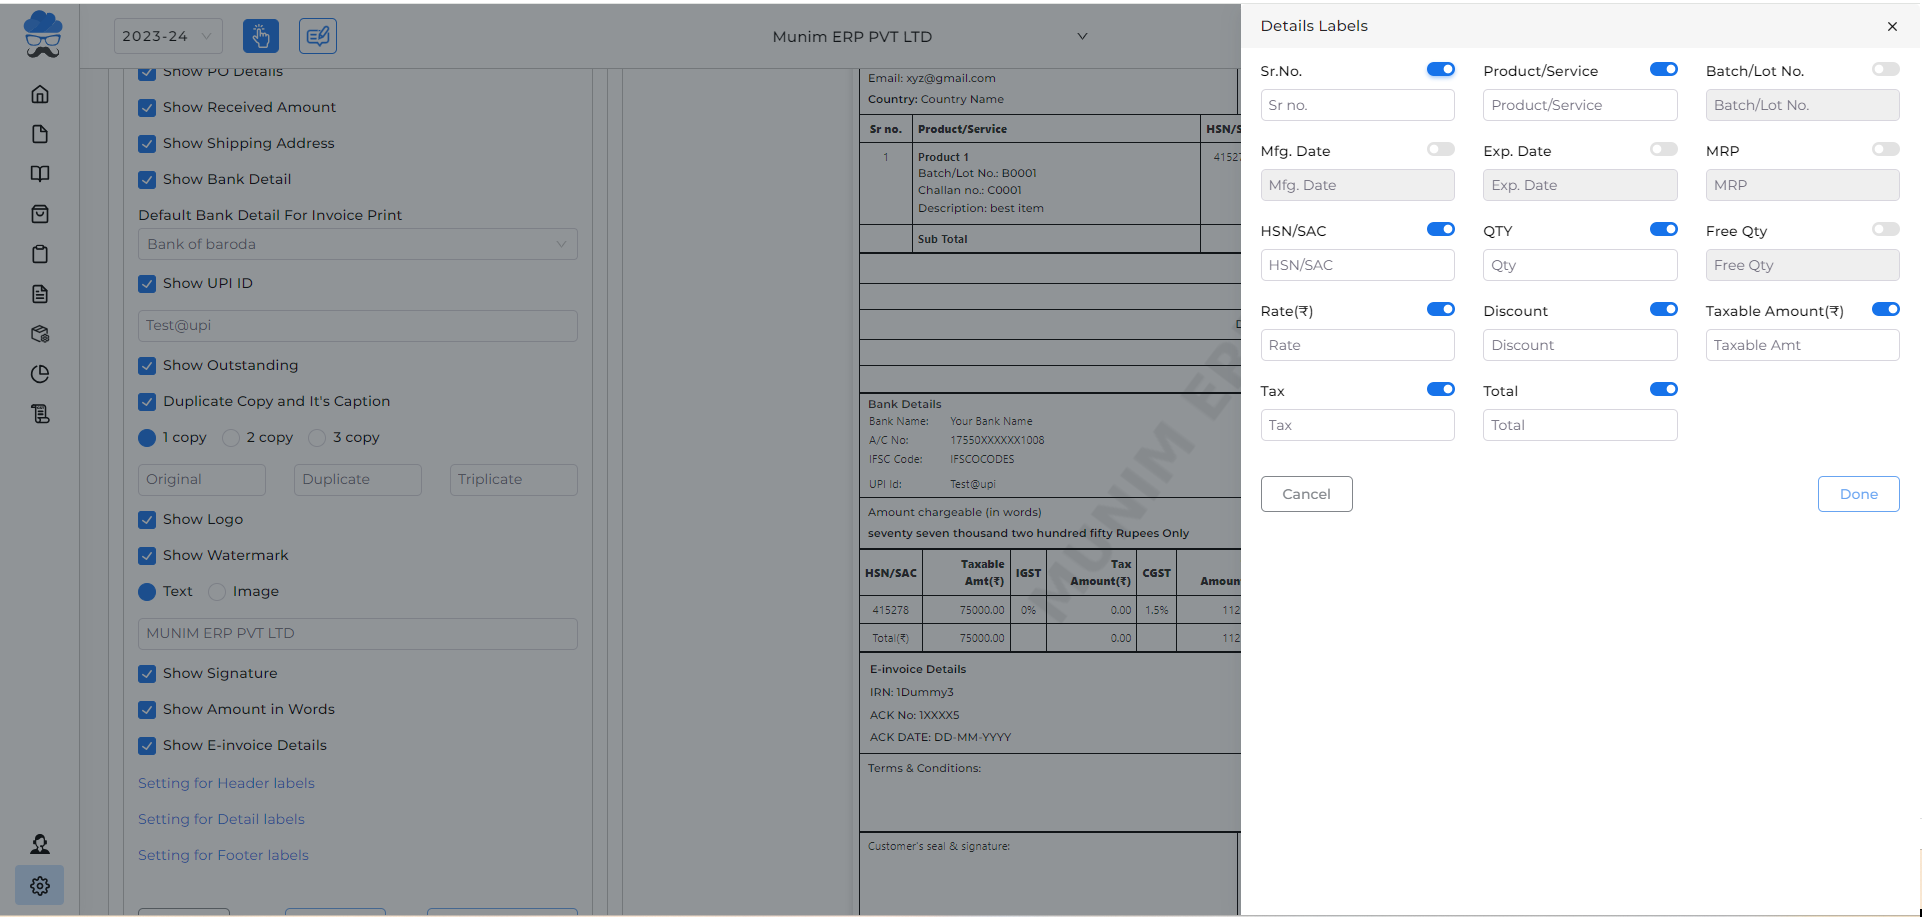Open the inventory box icon in sidebar

click(40, 334)
